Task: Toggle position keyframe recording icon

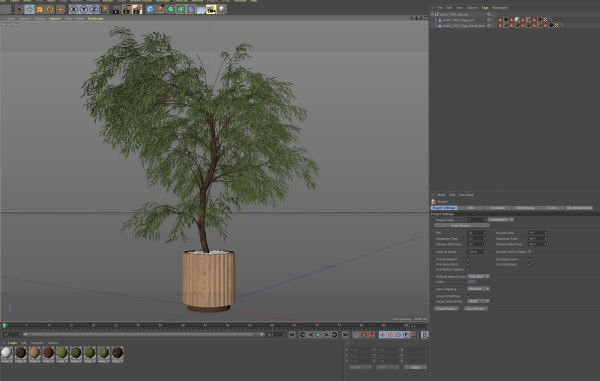Action: [x=382, y=335]
